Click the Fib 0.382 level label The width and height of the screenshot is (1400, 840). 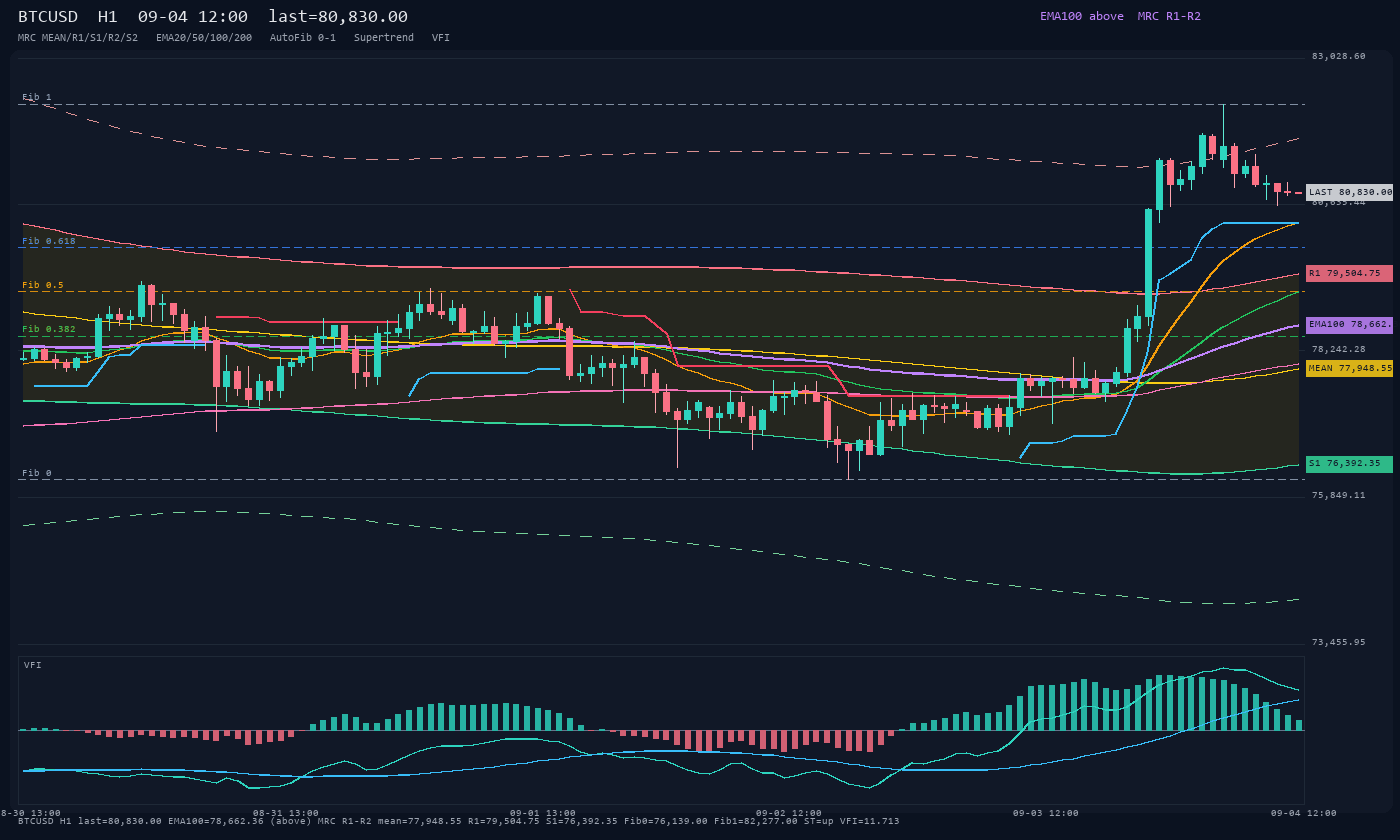(x=49, y=329)
